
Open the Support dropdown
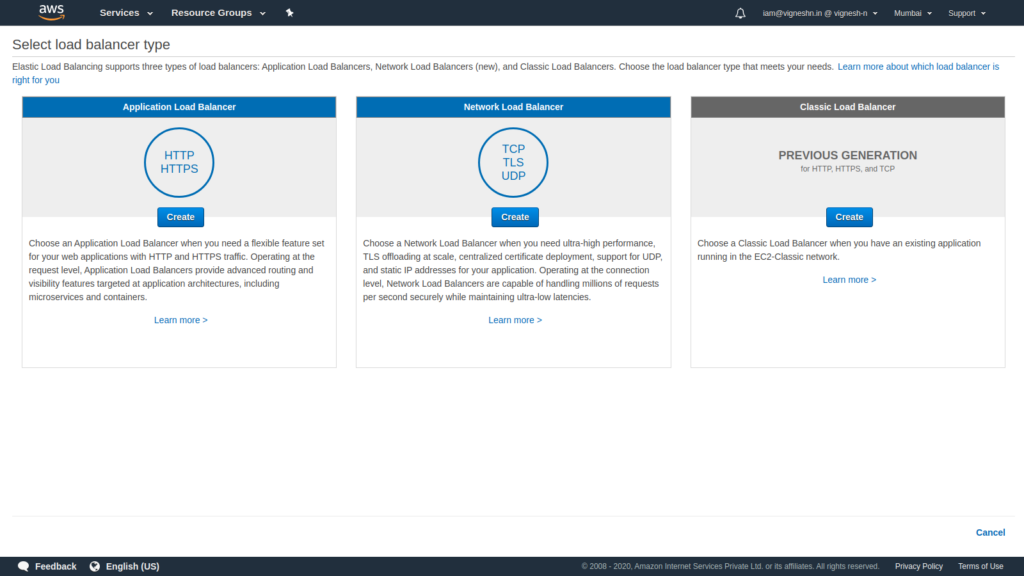pos(967,13)
